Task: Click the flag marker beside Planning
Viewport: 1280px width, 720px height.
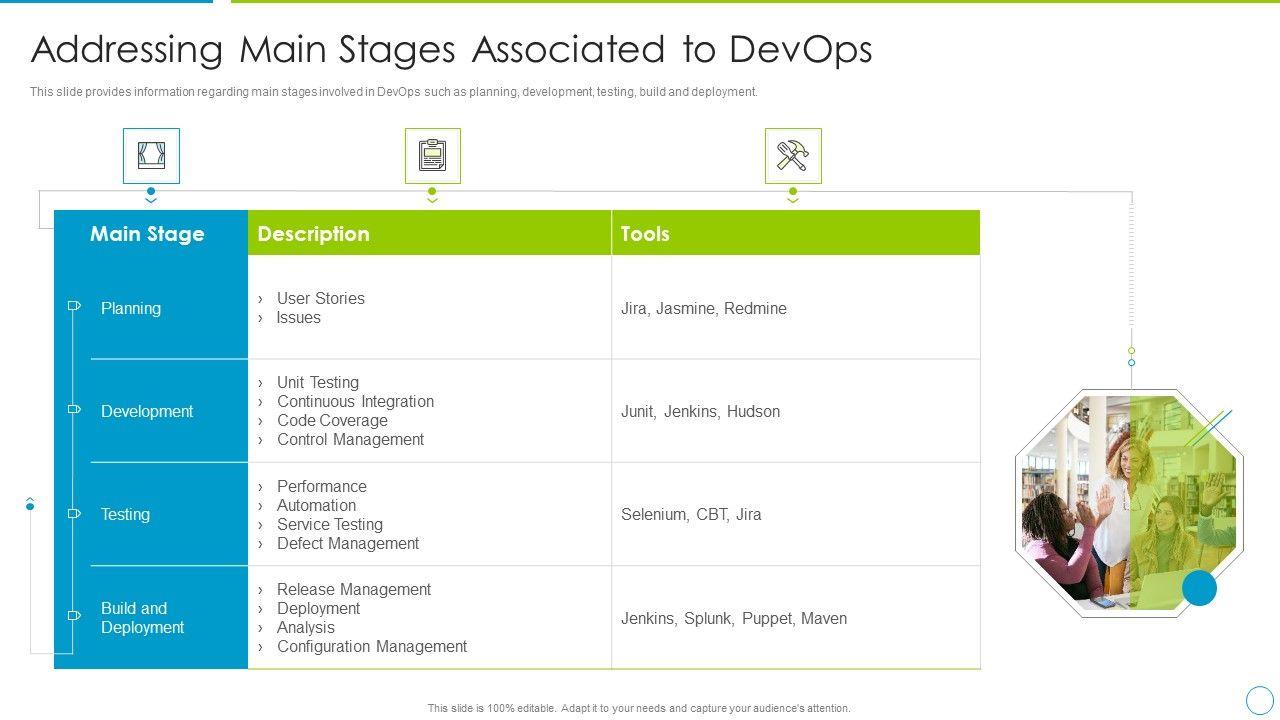Action: 74,306
